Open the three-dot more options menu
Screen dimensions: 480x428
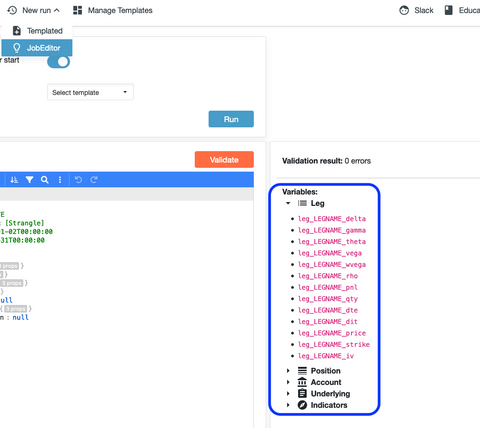(x=60, y=180)
